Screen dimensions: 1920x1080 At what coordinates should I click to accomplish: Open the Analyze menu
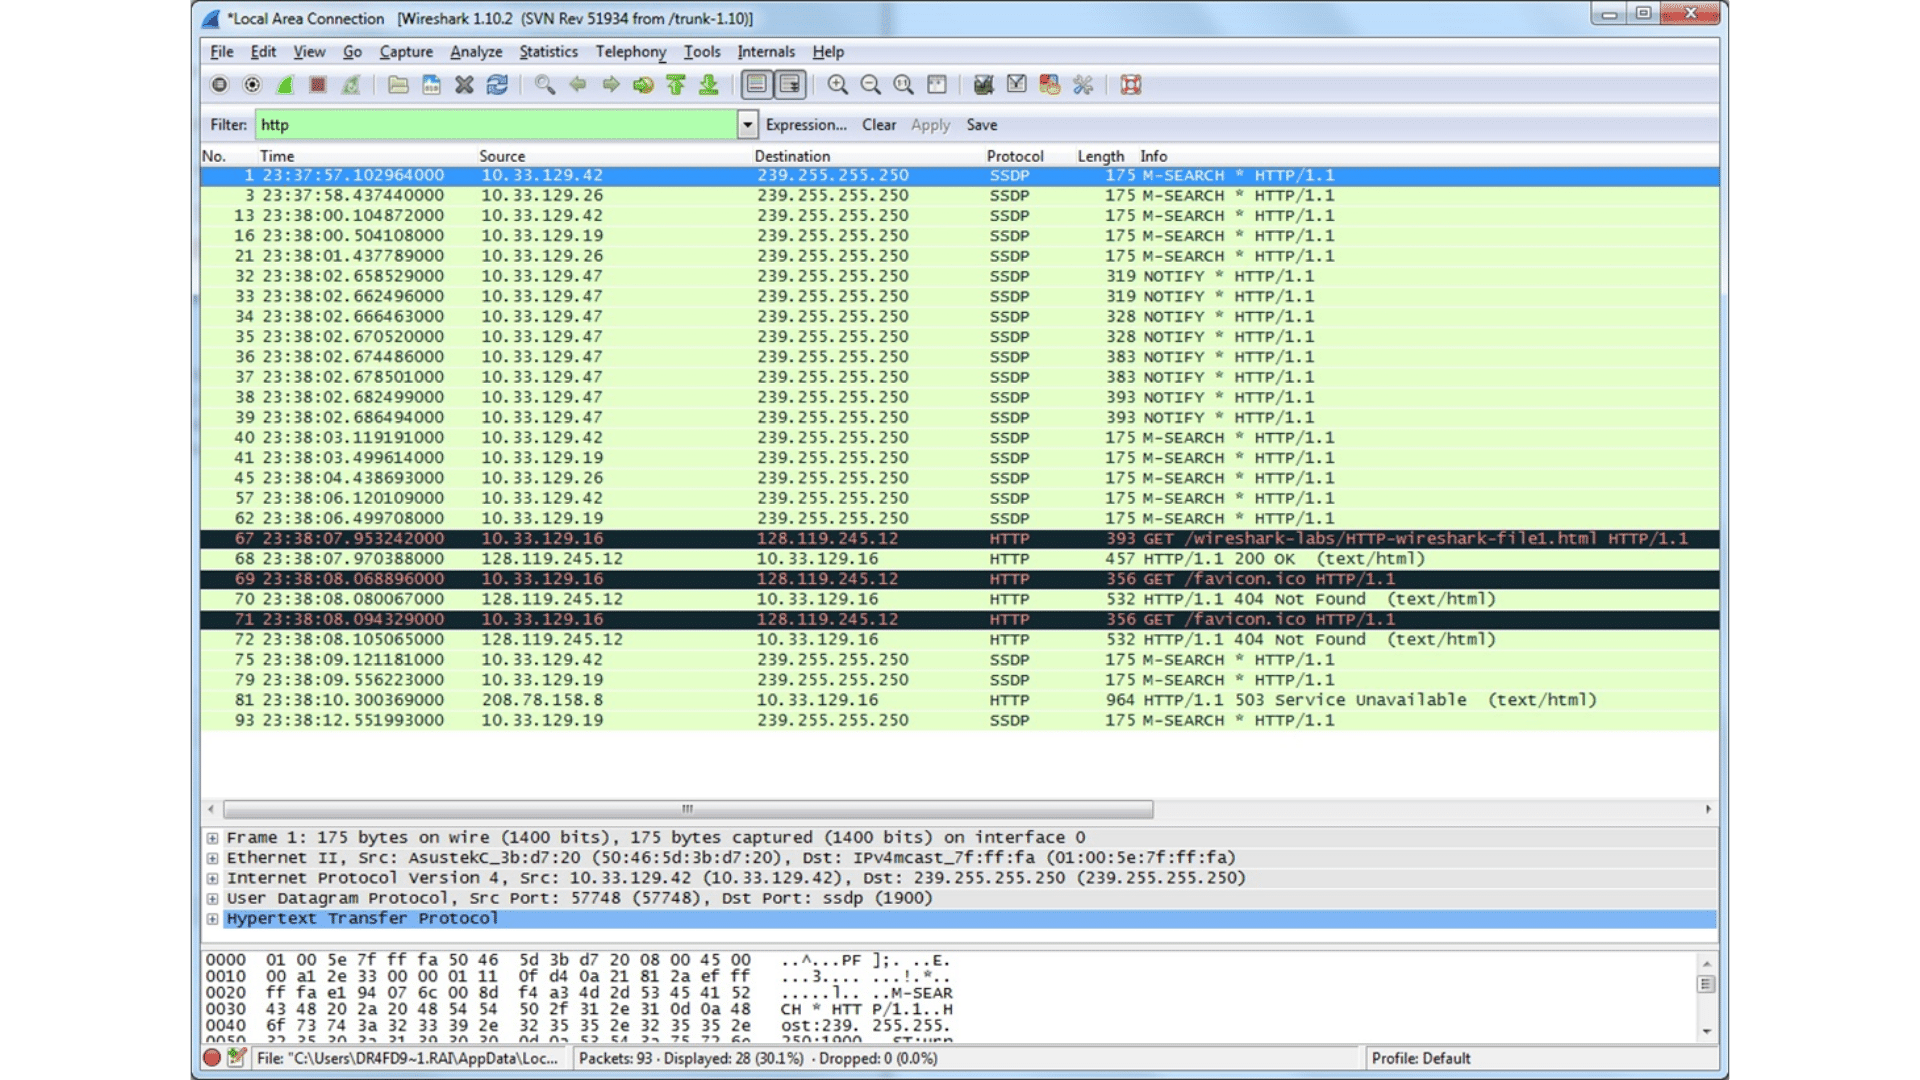[476, 52]
